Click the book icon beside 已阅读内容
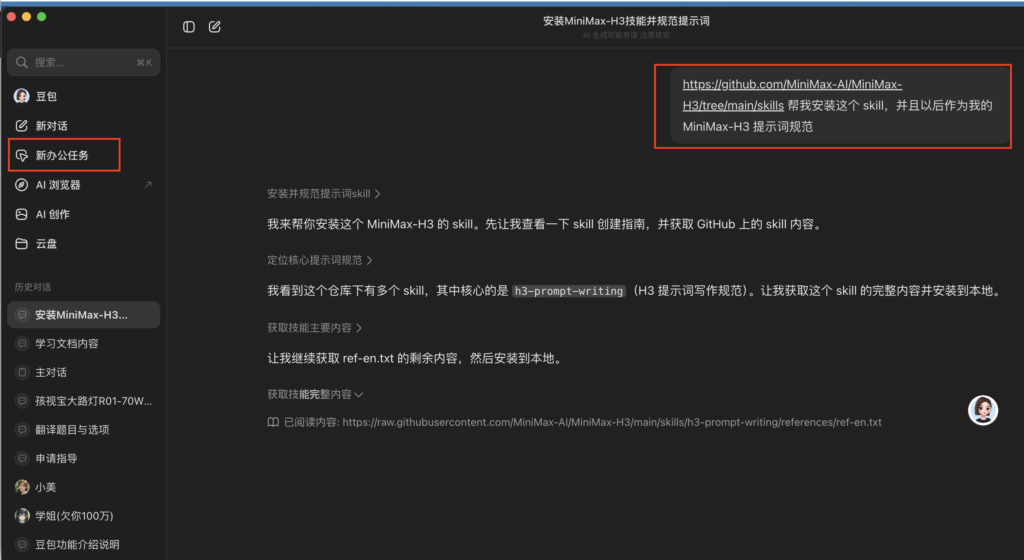 pyautogui.click(x=273, y=422)
